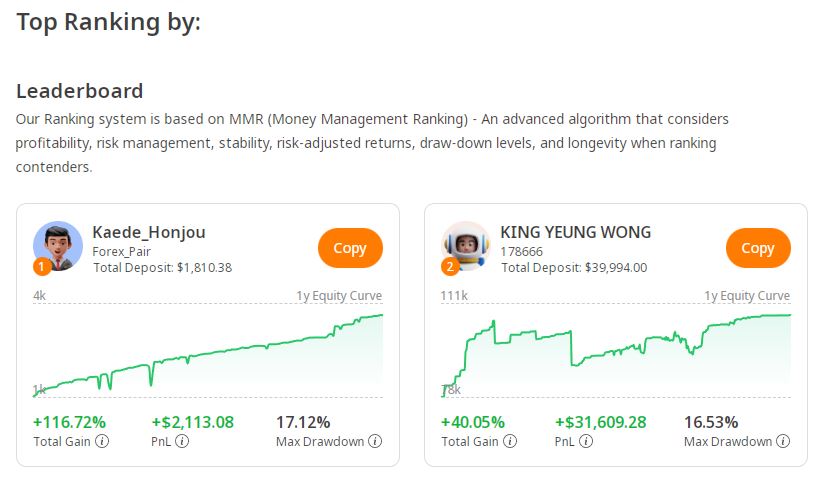Click the +116.72% Total Gain value

[69, 422]
